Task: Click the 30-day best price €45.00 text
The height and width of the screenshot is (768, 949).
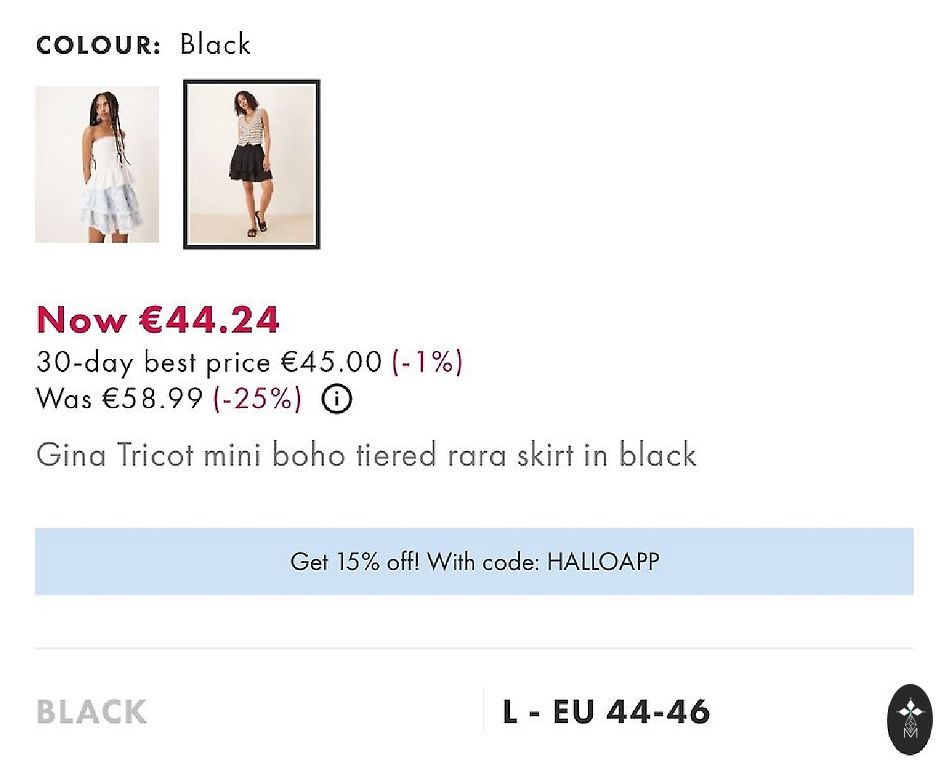Action: coord(209,361)
